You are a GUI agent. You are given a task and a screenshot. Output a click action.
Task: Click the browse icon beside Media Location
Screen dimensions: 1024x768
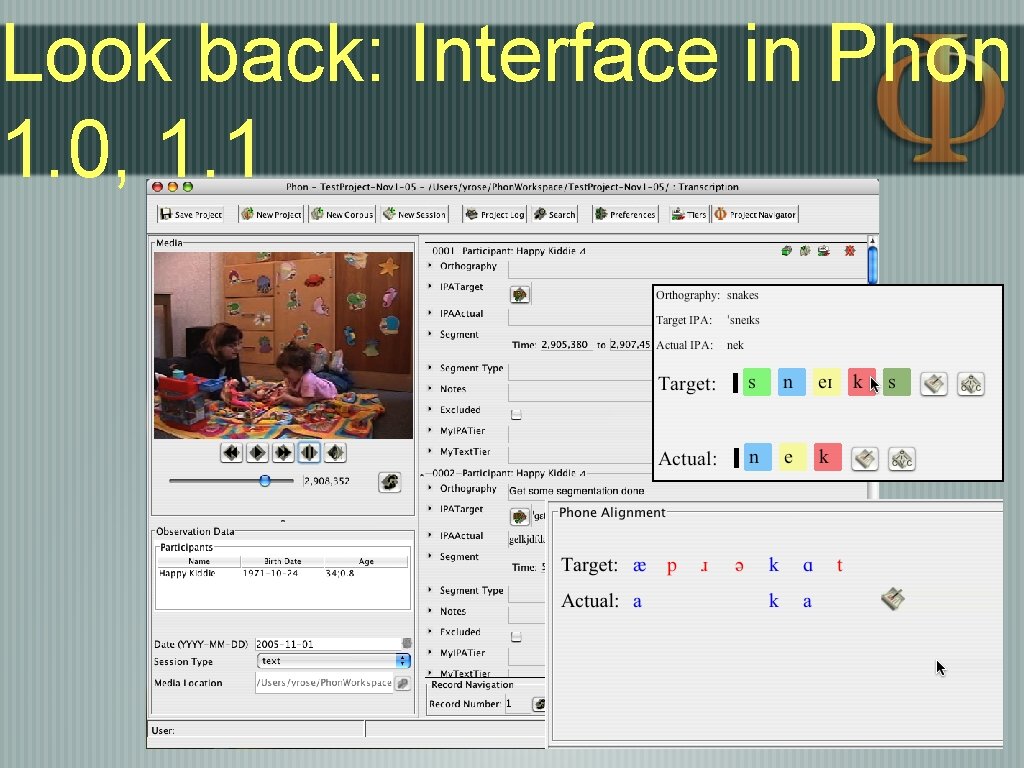(x=403, y=683)
